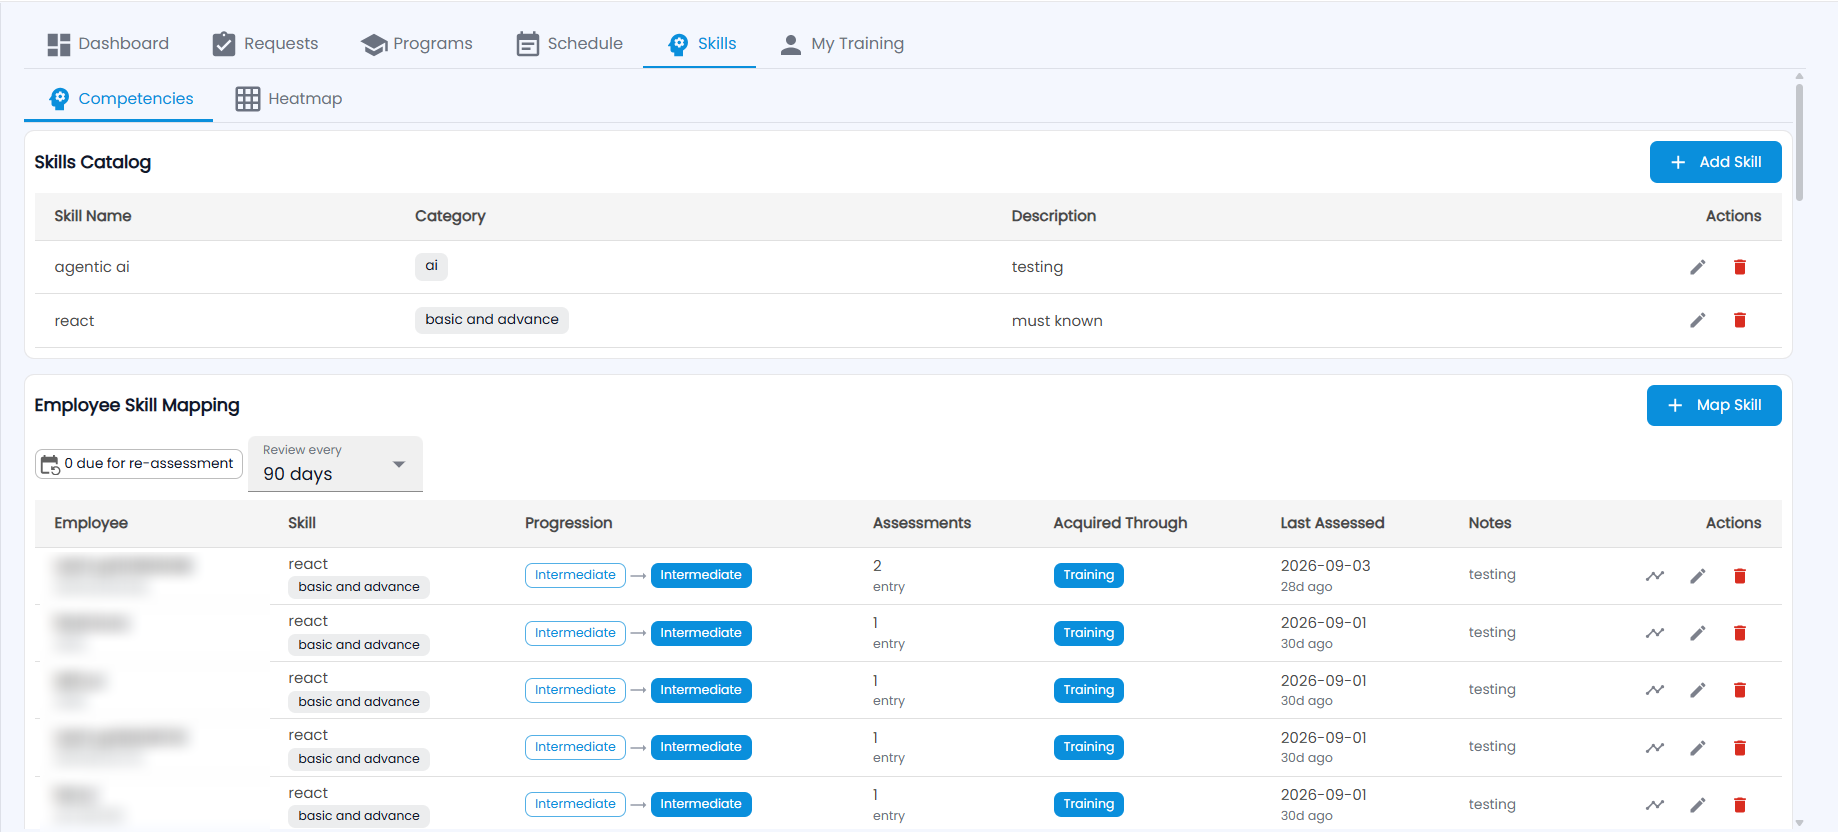Delete the agentic ai skill
The width and height of the screenshot is (1838, 832).
pyautogui.click(x=1740, y=267)
